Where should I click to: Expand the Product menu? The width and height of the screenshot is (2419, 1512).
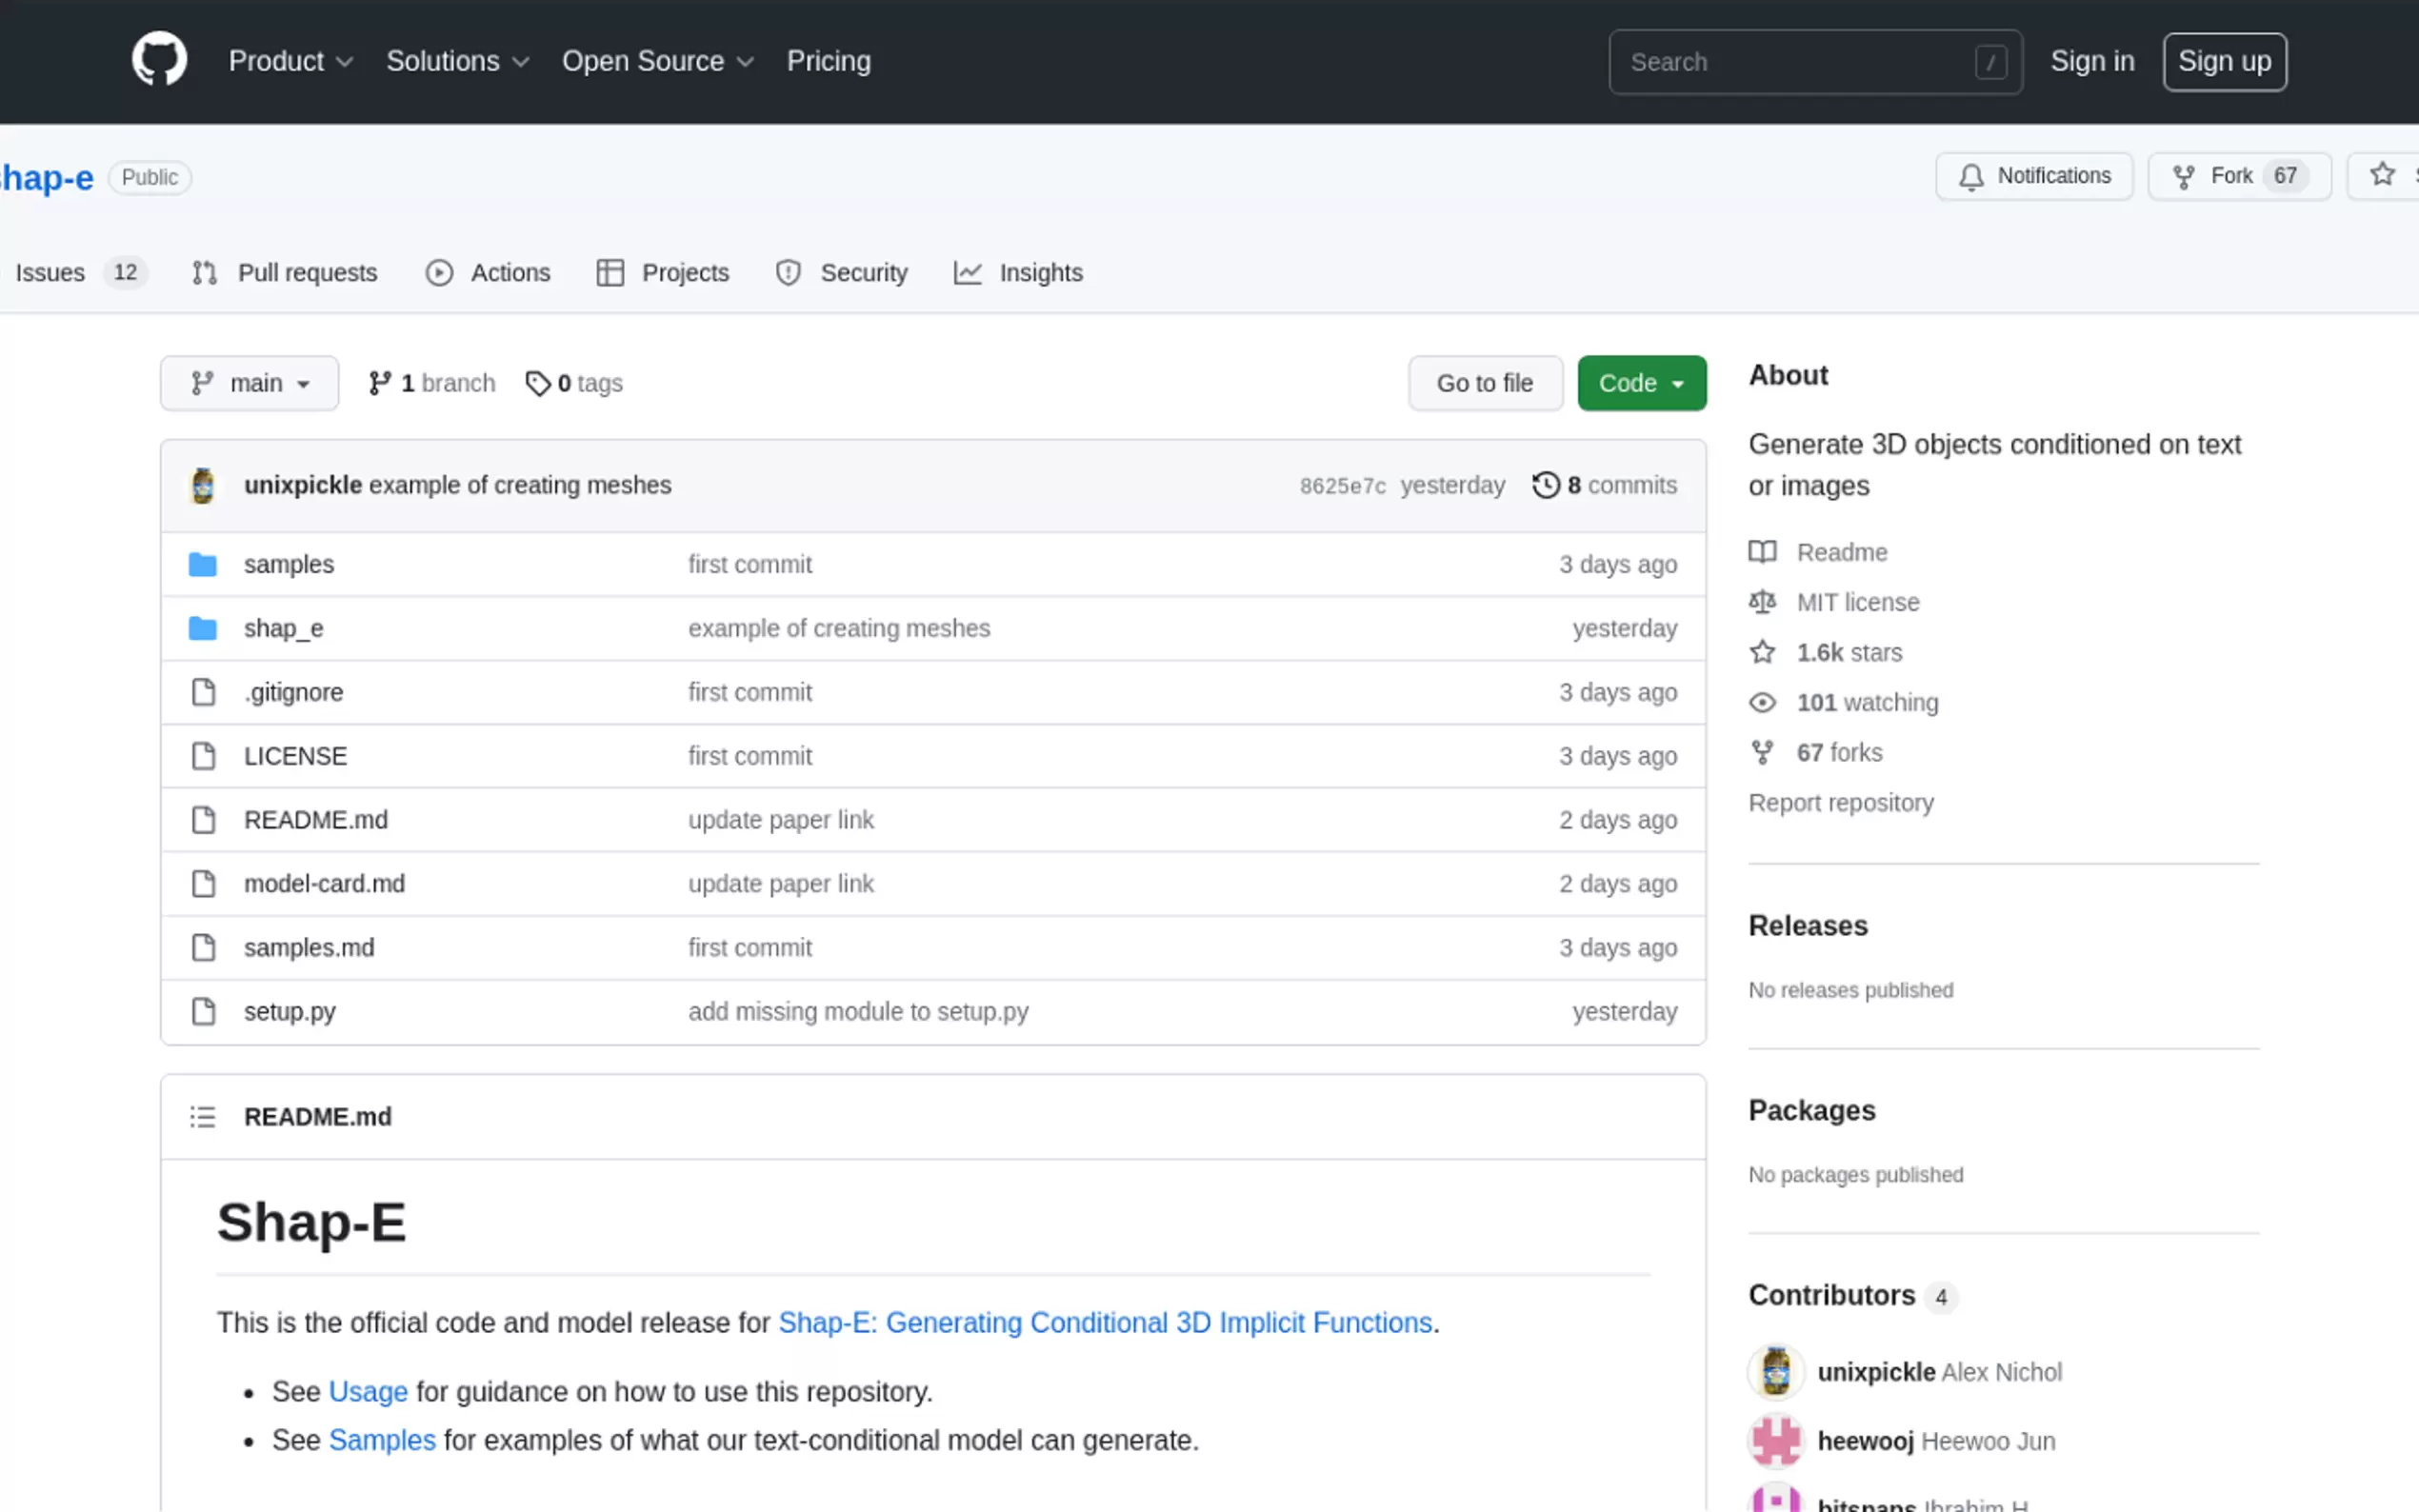290,61
